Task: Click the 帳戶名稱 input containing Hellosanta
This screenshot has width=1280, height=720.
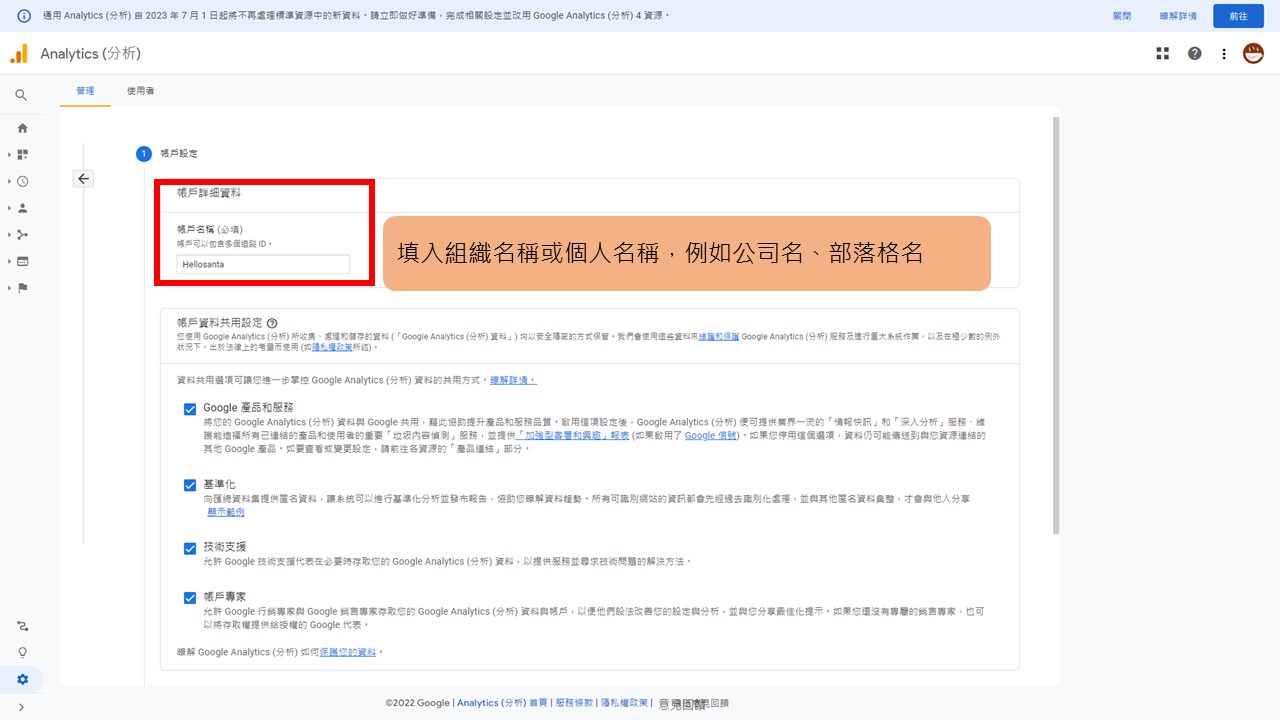Action: click(263, 265)
